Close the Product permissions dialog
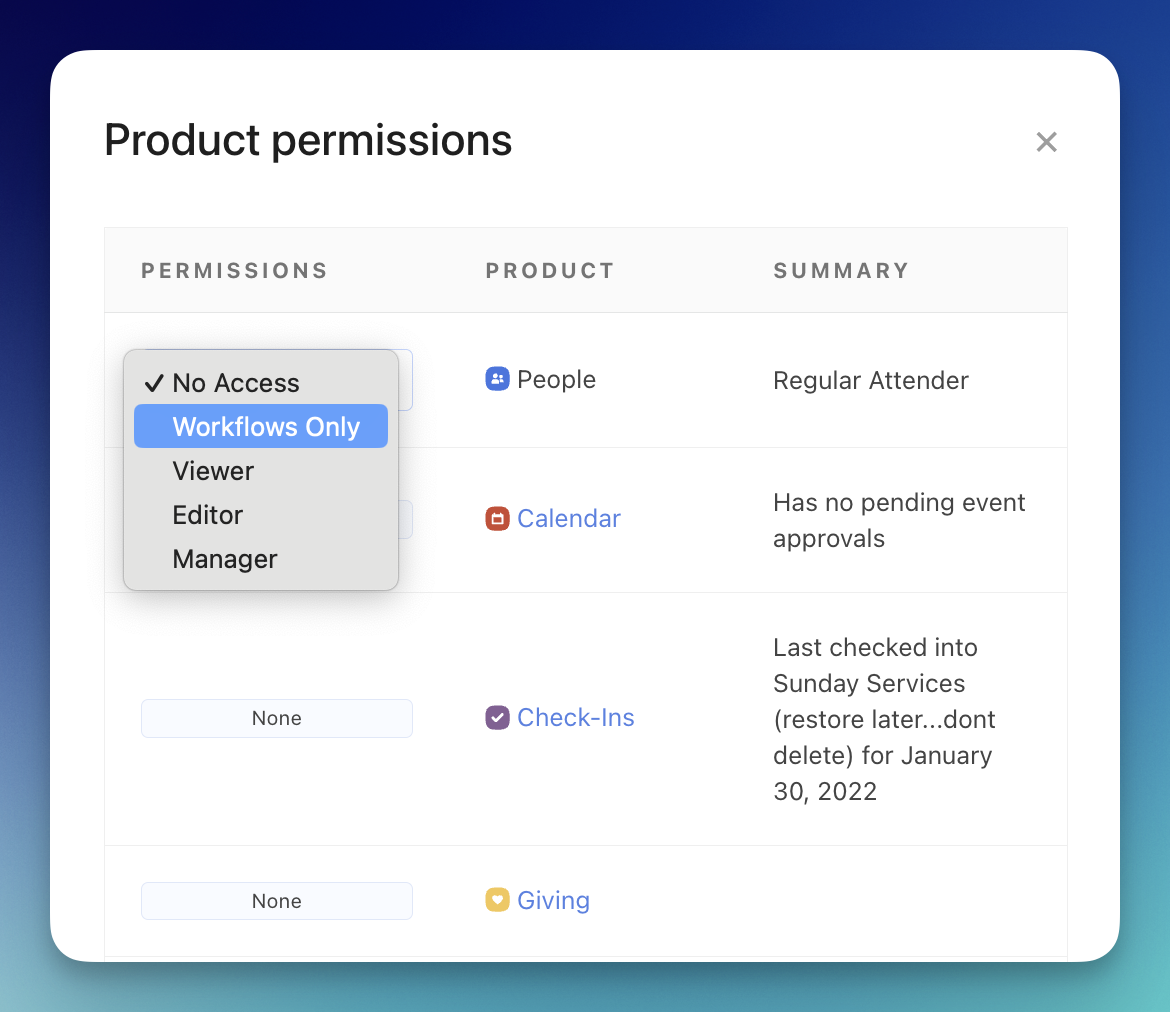1170x1012 pixels. [1046, 142]
